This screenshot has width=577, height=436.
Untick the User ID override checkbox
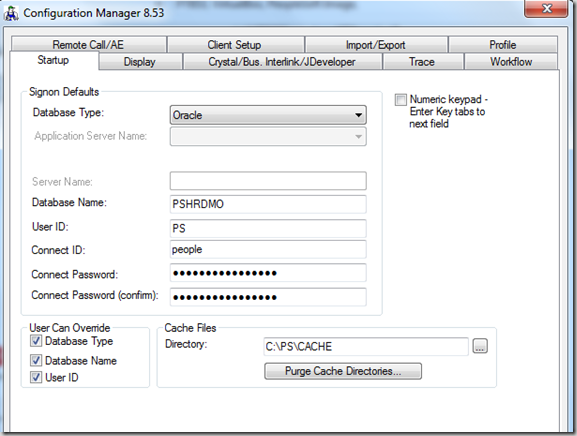[36, 377]
